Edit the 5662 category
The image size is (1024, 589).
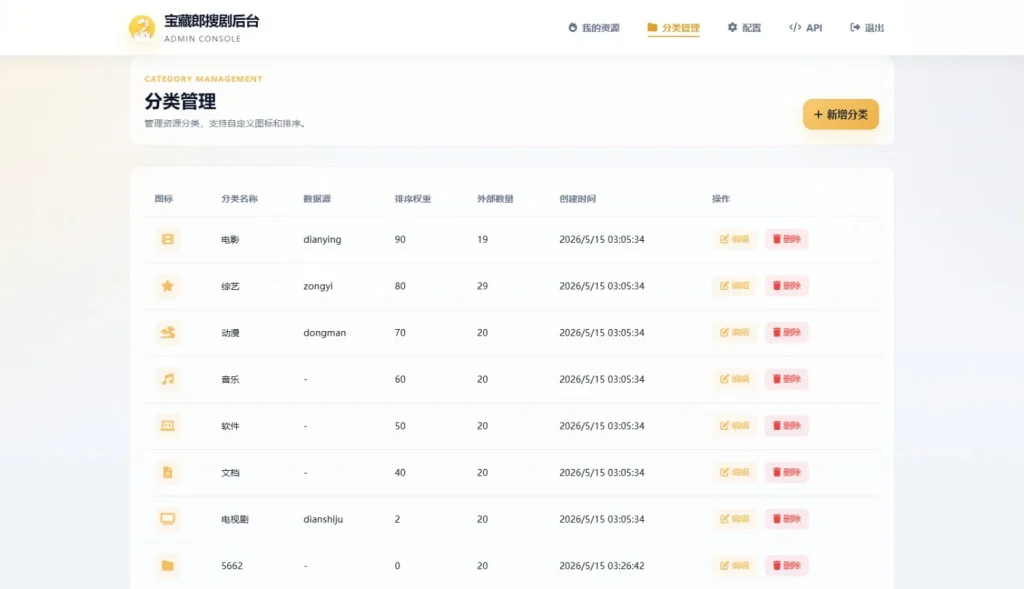[x=735, y=565]
